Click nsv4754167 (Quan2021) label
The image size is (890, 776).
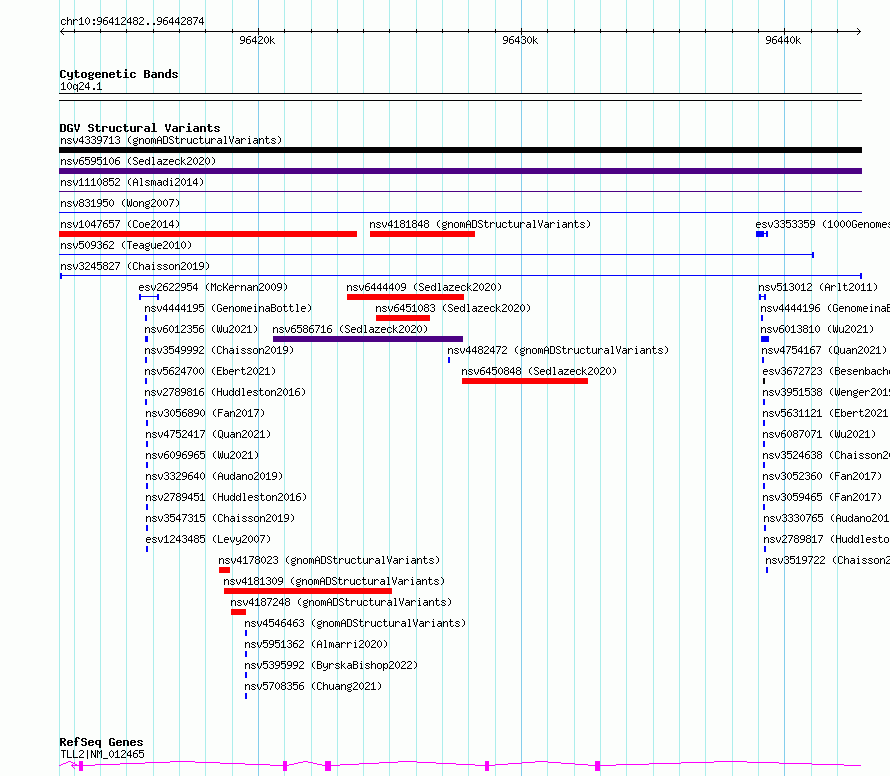click(x=824, y=350)
